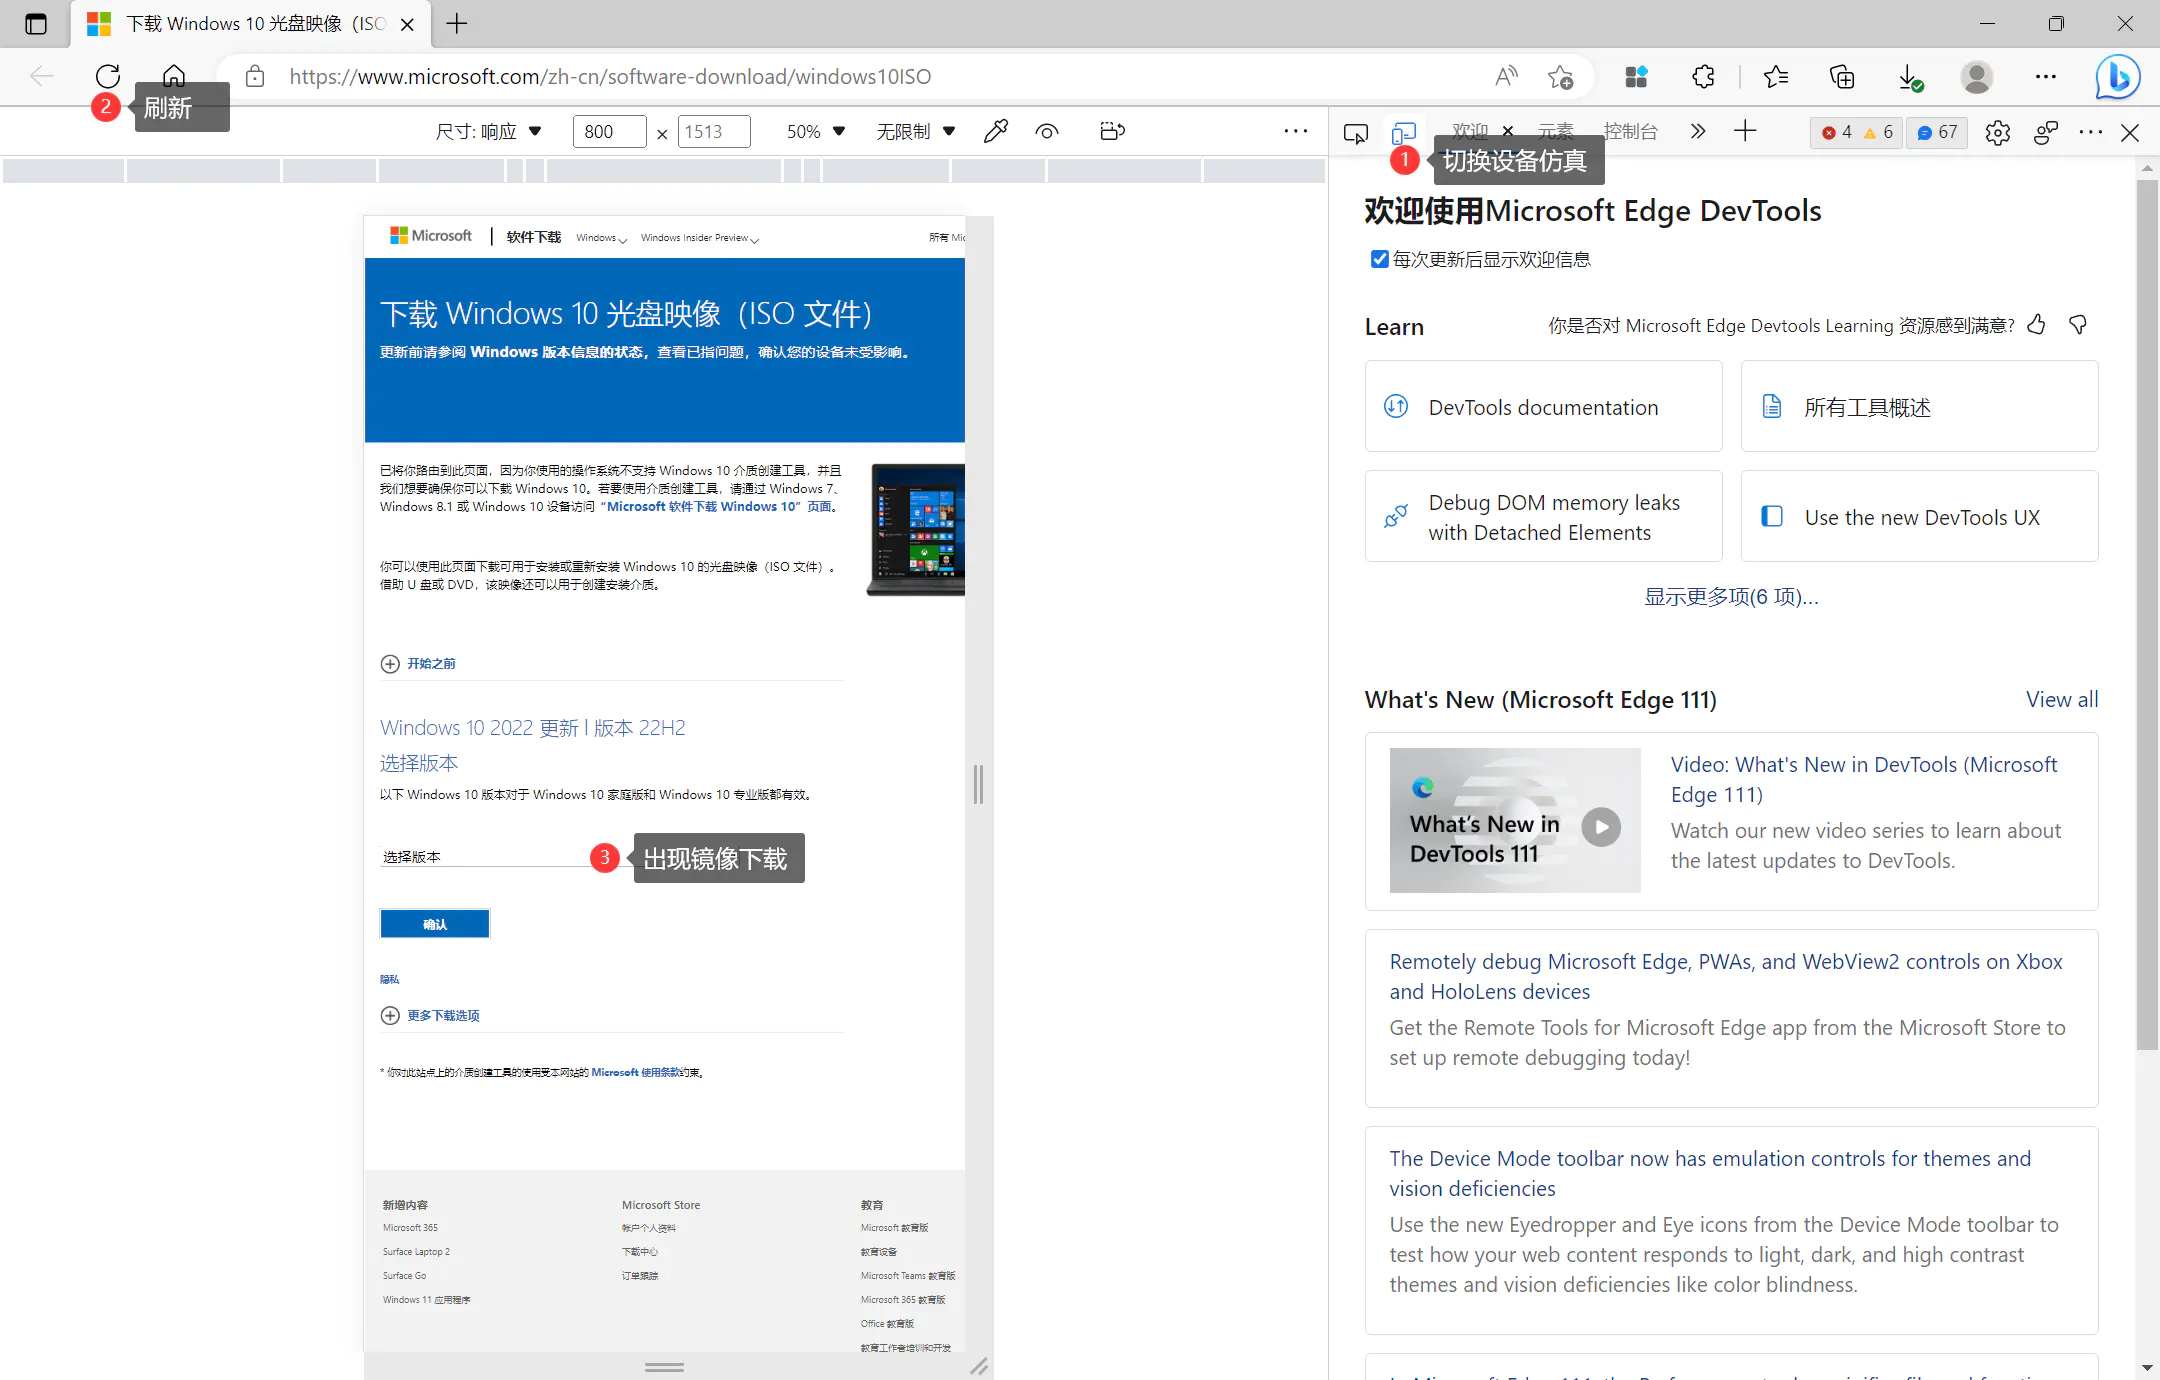This screenshot has height=1380, width=2160.
Task: Uncheck show welcome after each update
Action: click(1379, 259)
